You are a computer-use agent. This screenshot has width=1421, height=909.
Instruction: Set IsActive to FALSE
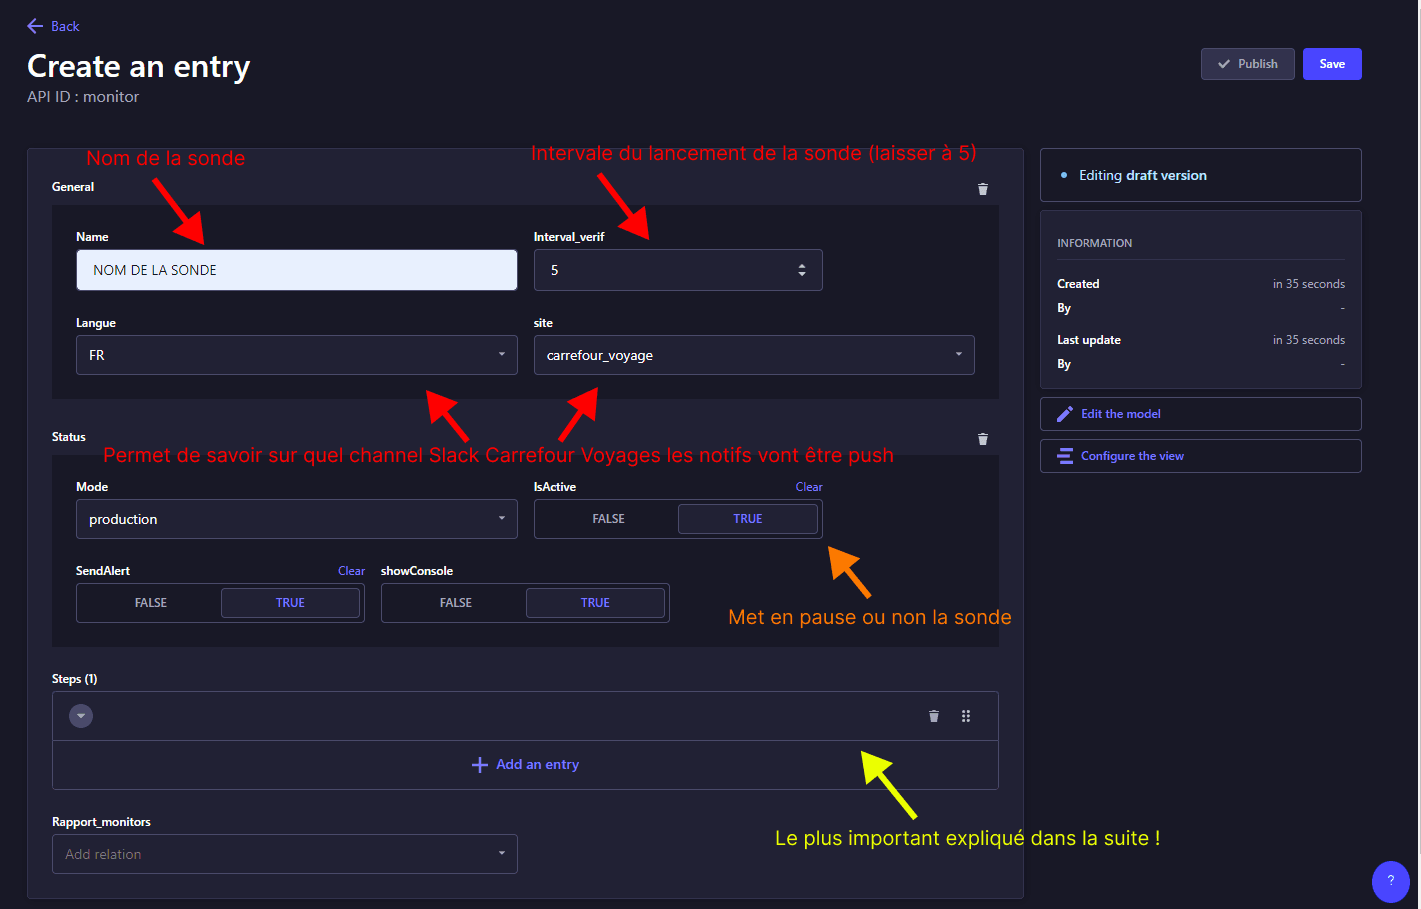click(x=608, y=519)
